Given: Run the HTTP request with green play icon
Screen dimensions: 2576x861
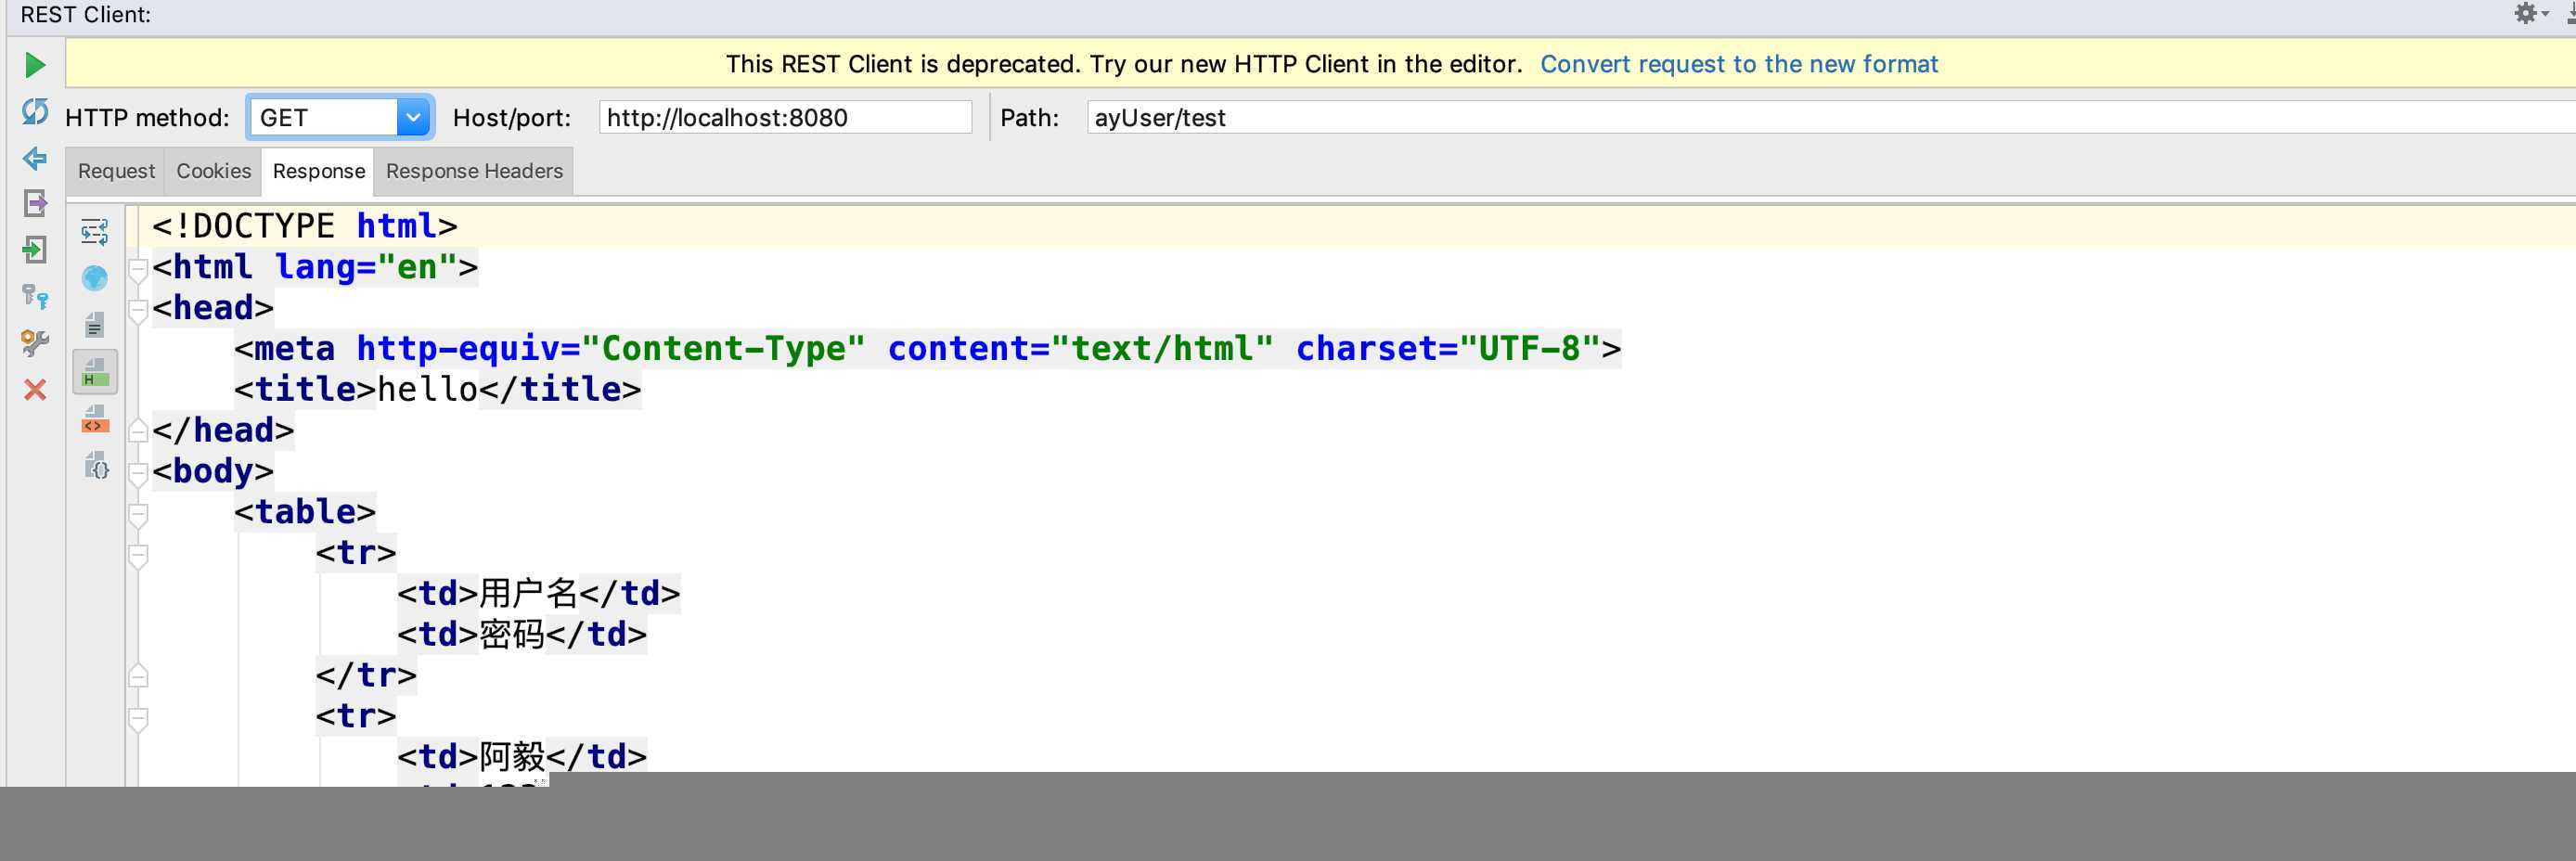Looking at the screenshot, I should click(35, 65).
